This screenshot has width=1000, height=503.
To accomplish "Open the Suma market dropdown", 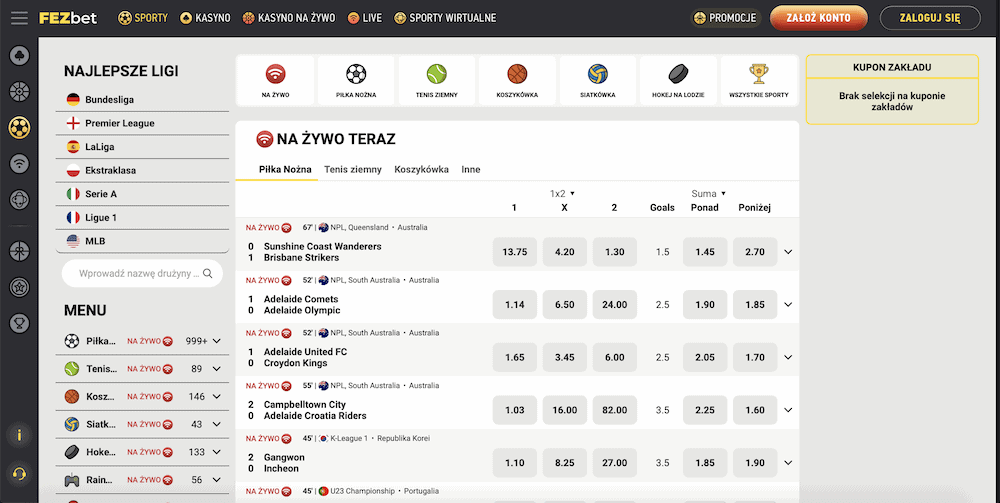I will tap(709, 193).
